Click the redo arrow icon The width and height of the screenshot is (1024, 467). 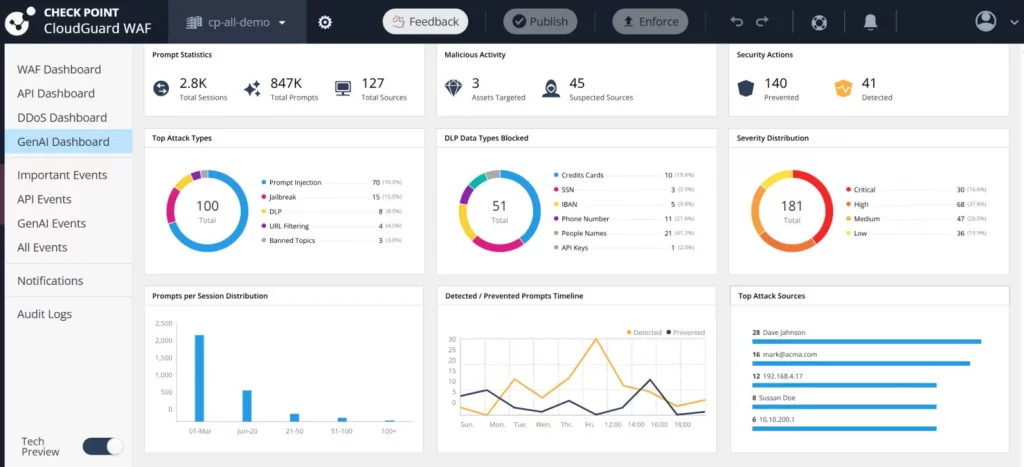762,21
